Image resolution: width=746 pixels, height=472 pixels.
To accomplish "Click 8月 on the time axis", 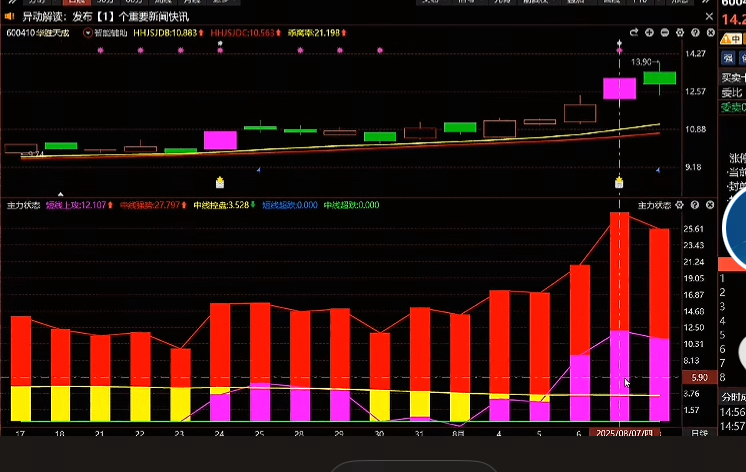I will [458, 433].
